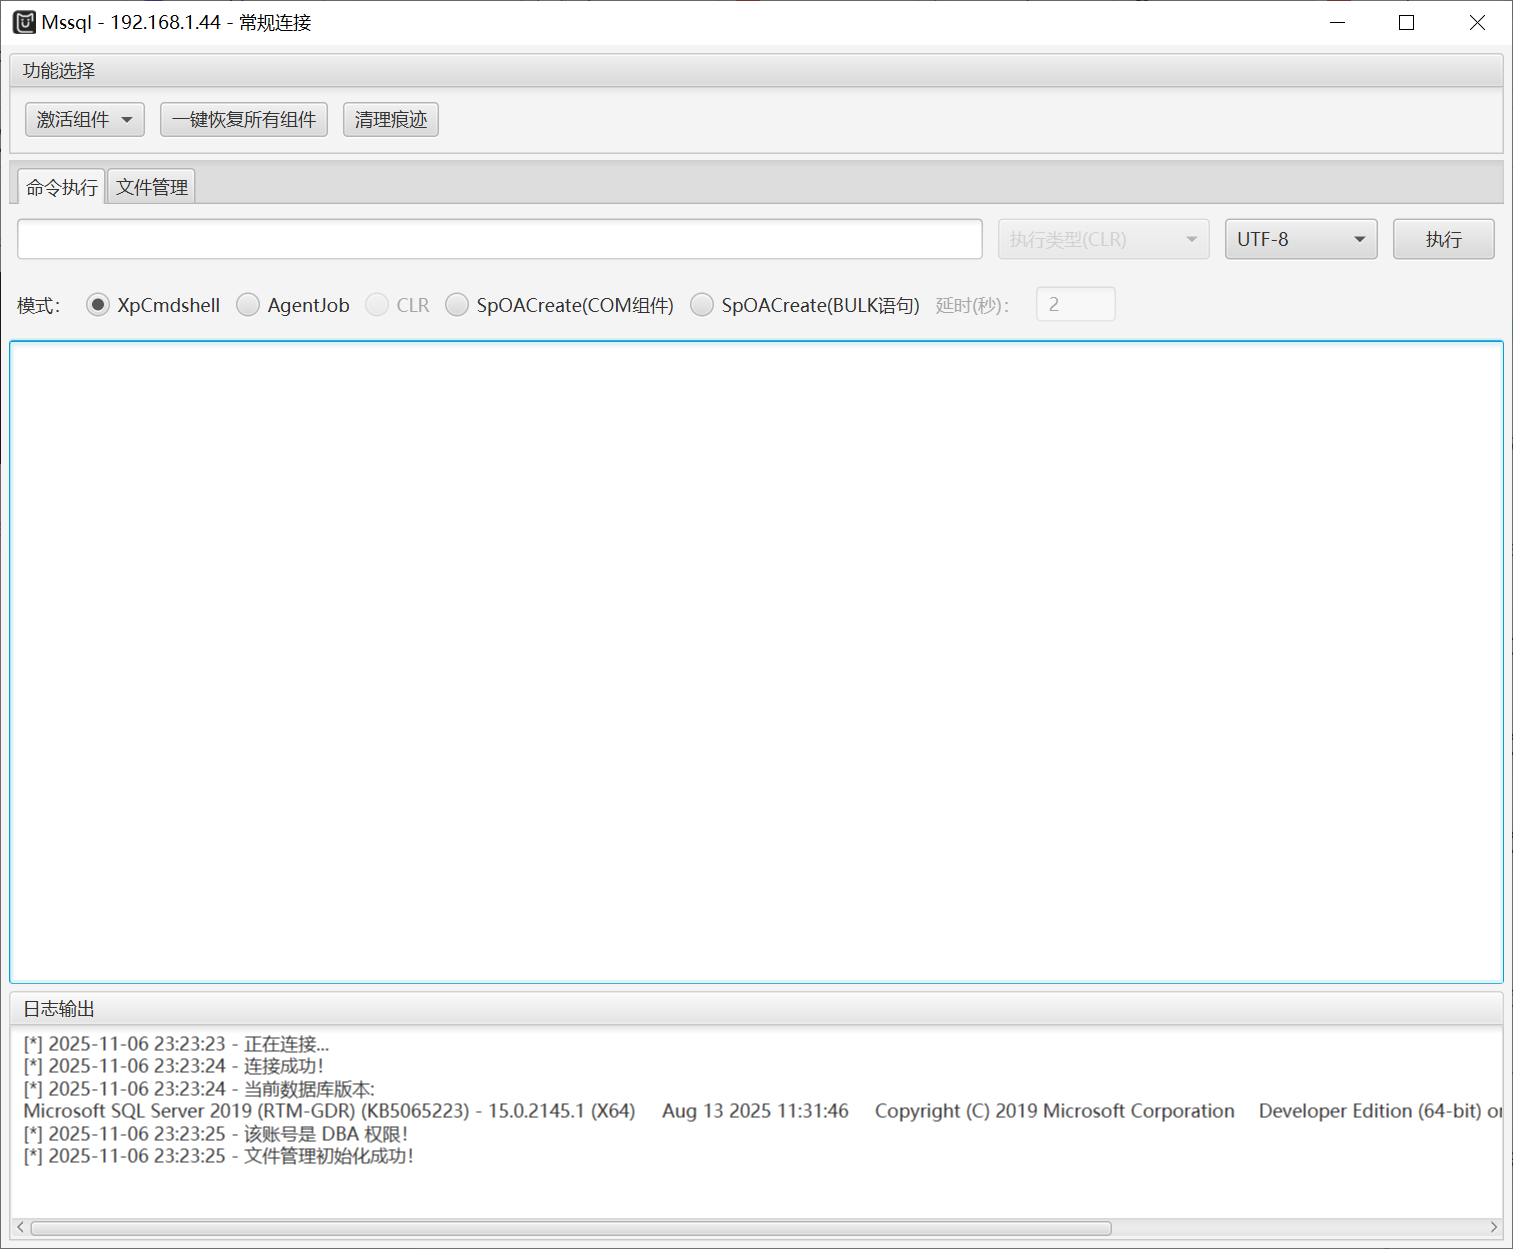Open the UTF-8 encoding dropdown
Viewport: 1513px width, 1249px height.
coord(1301,239)
